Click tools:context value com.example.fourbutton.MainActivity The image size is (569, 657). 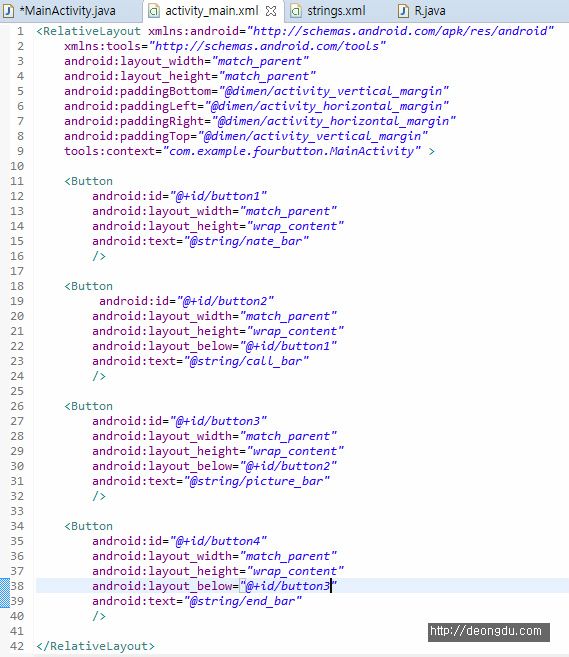point(292,151)
